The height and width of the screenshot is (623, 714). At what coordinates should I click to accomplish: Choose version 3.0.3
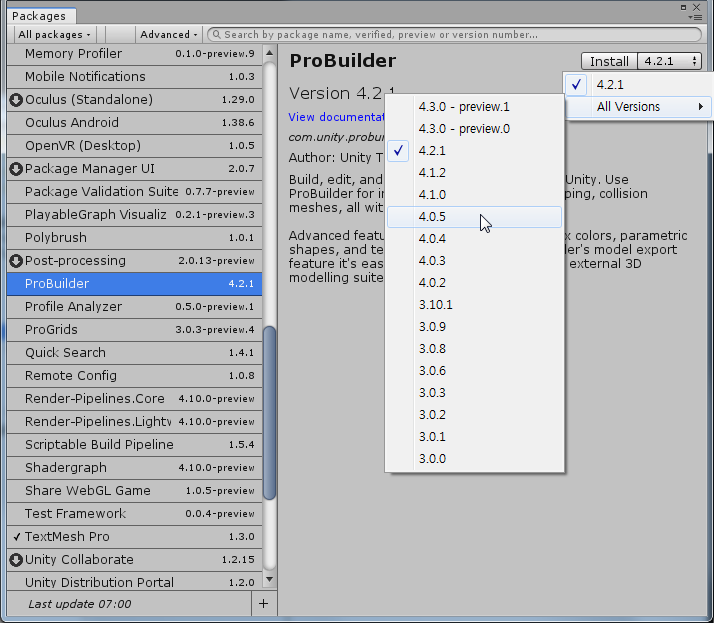(474, 393)
